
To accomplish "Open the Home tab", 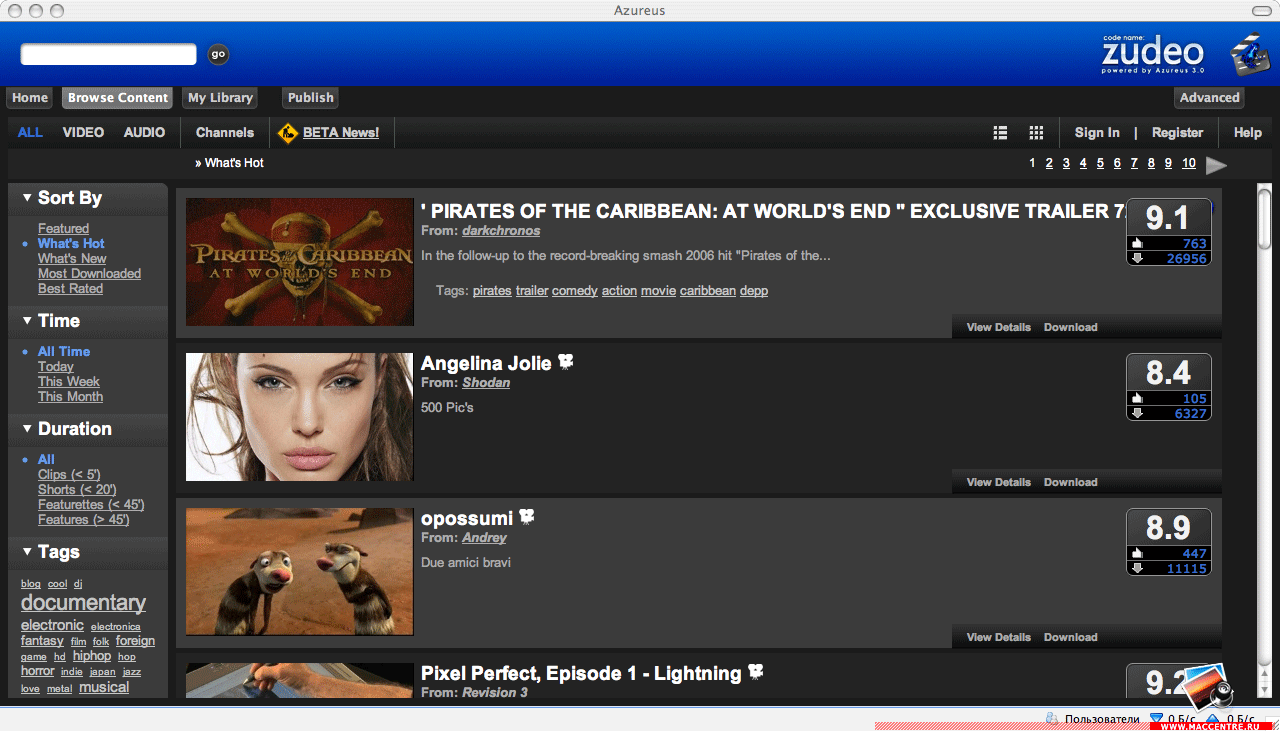I will click(30, 98).
